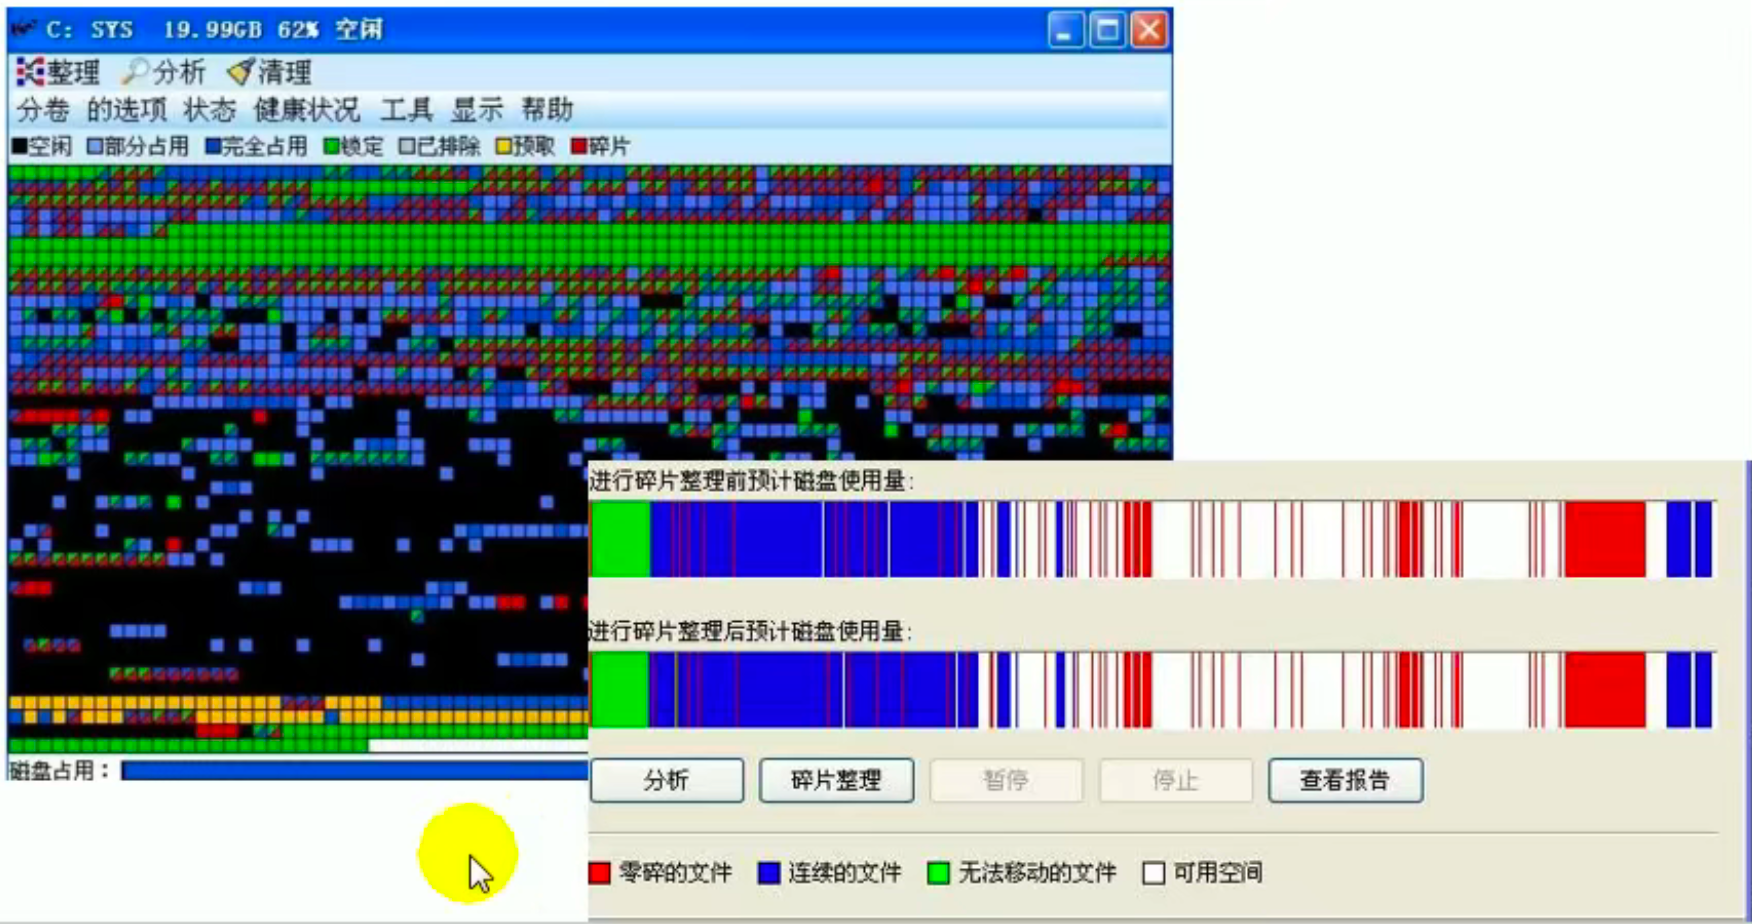Click the 磁盘占用 progress bar
Image resolution: width=1752 pixels, height=924 pixels.
(354, 770)
